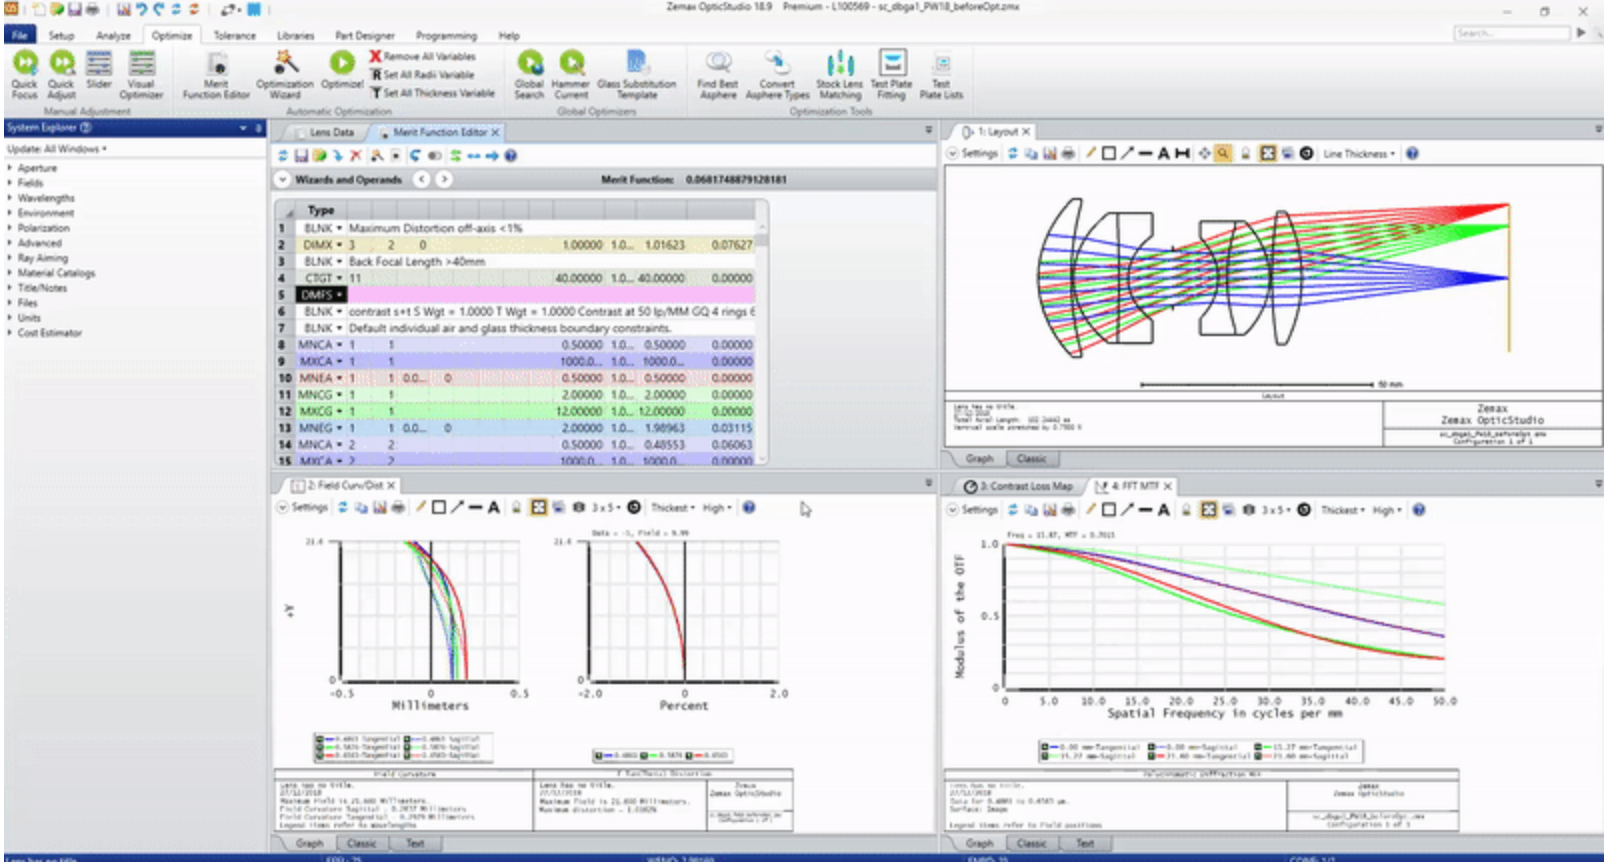Open the Setup ribbon tab

[62, 35]
